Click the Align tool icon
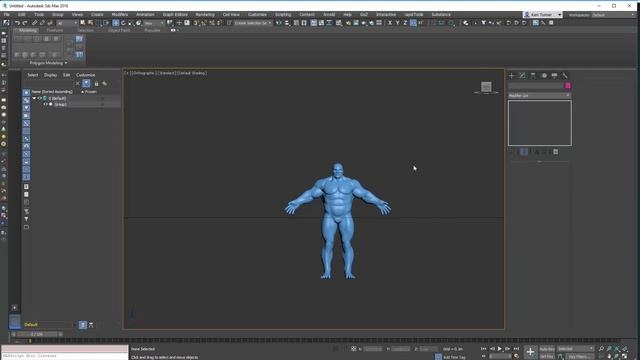Screen dimensions: 640x360 [x=287, y=23]
